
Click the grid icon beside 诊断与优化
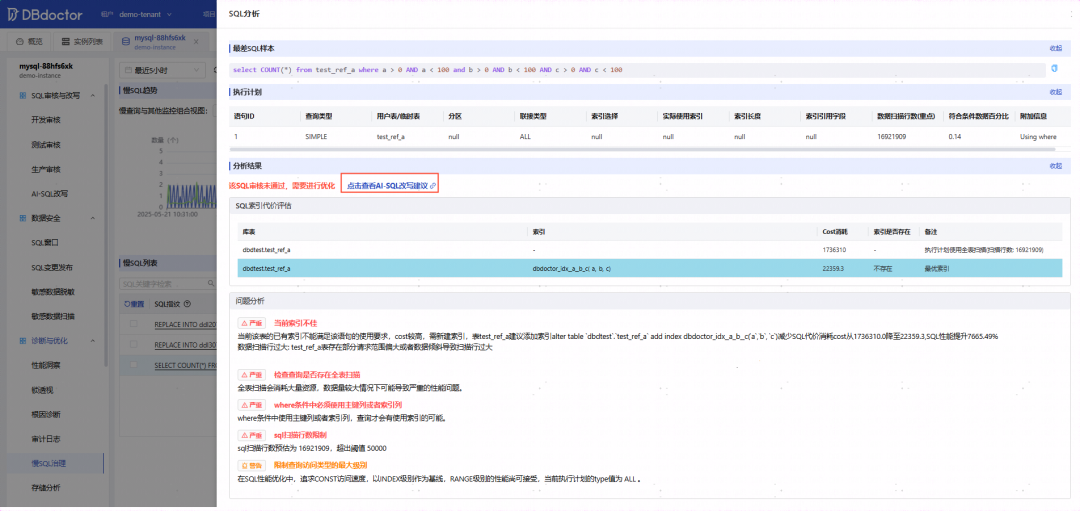(23, 340)
